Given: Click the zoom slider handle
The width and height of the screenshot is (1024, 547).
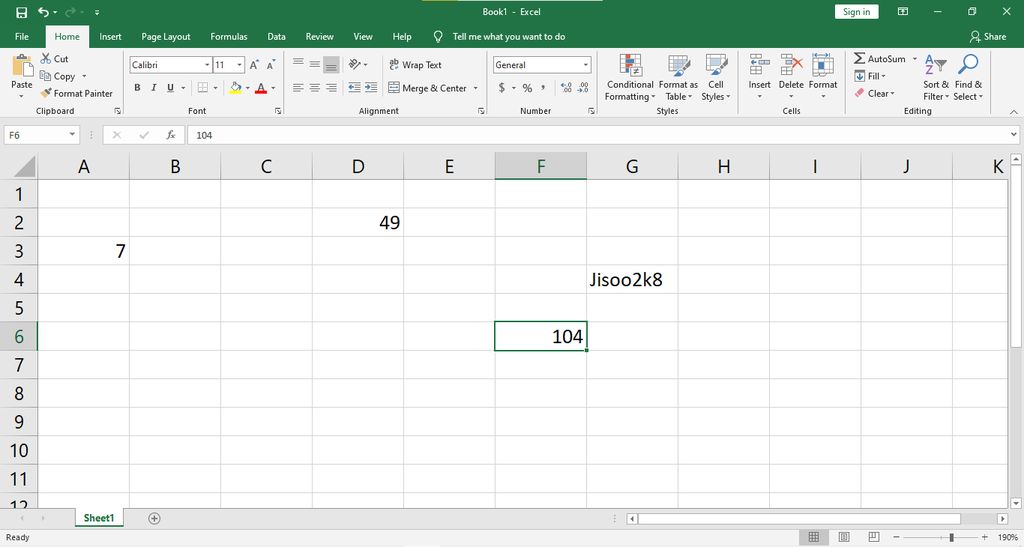Looking at the screenshot, I should pyautogui.click(x=952, y=537).
